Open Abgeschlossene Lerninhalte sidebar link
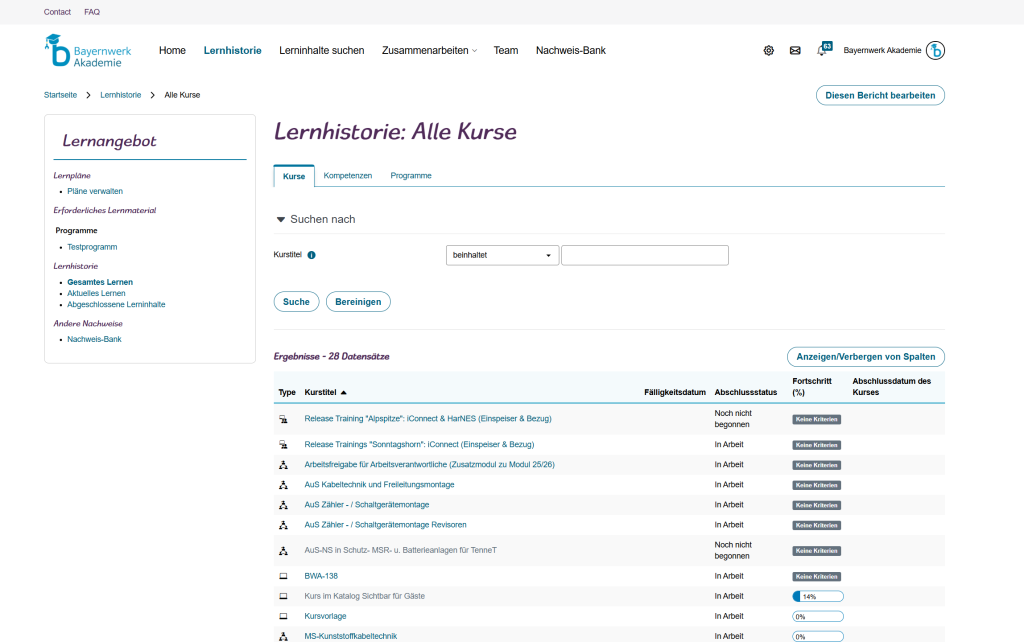 [116, 304]
